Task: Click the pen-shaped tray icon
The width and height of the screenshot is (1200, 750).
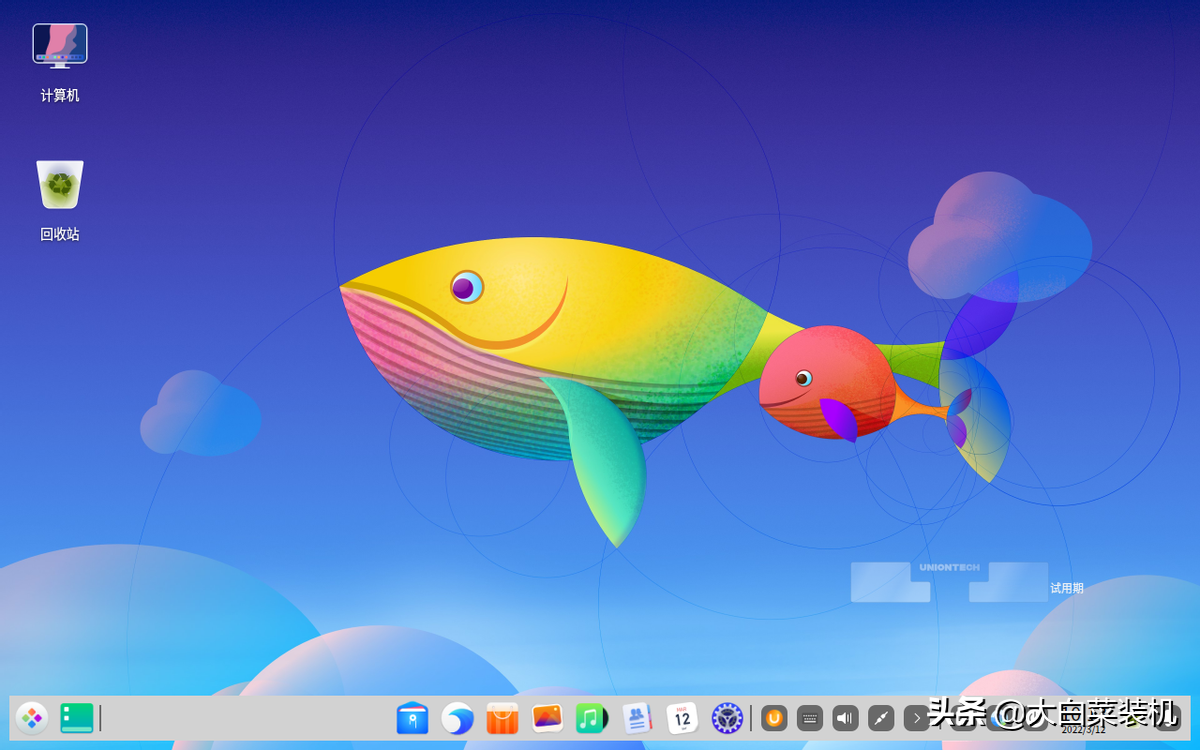Action: coord(881,717)
